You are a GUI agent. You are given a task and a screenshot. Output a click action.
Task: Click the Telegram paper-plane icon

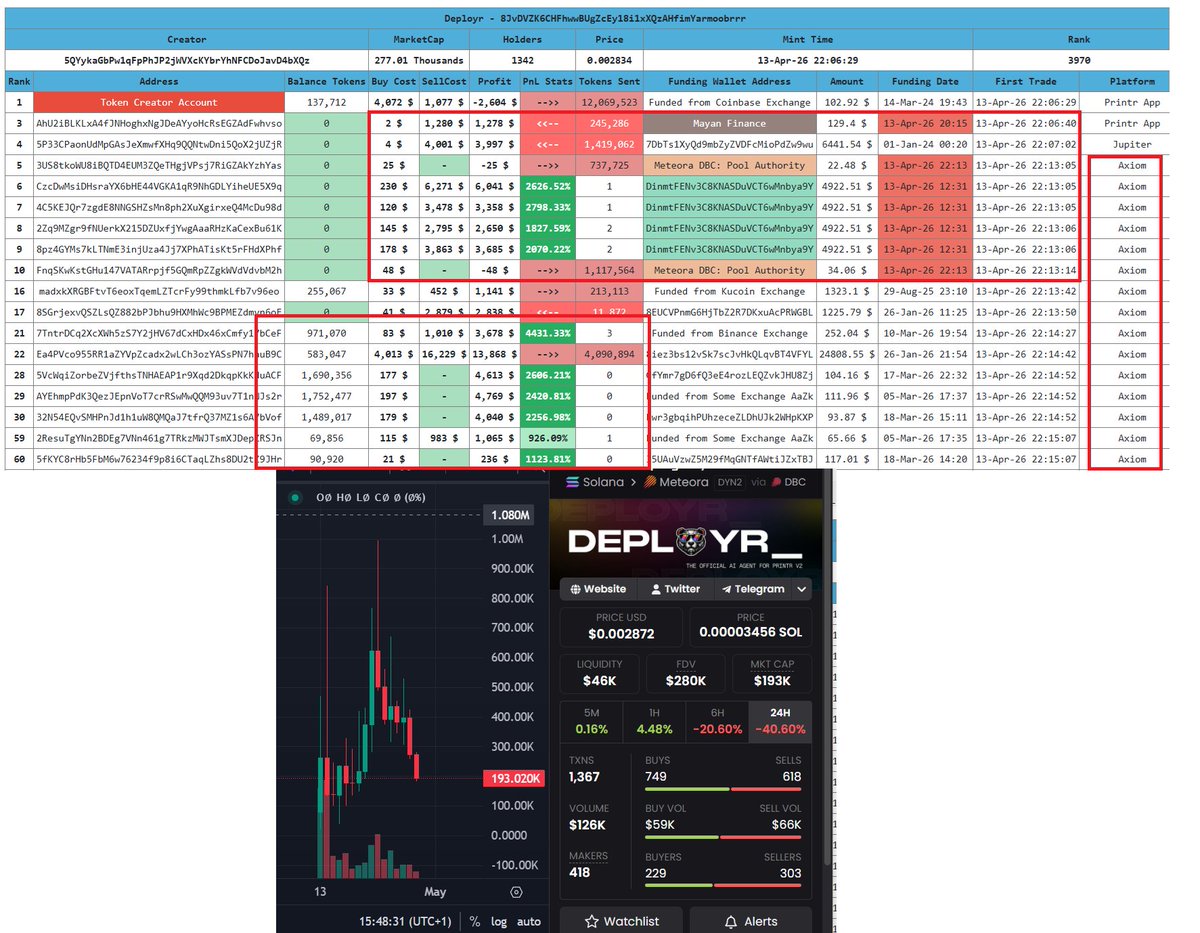tap(728, 589)
